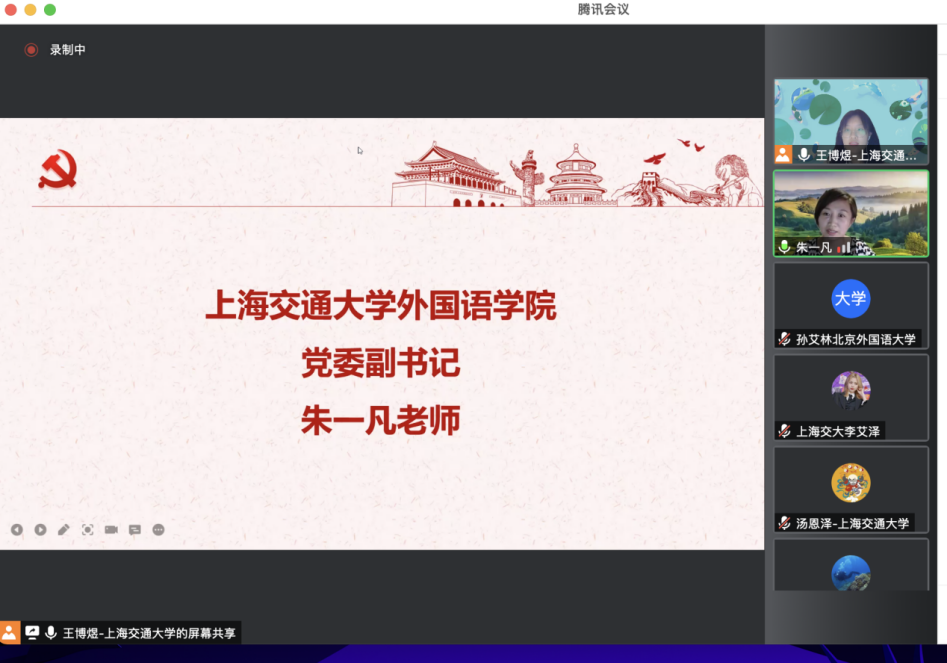Click the name label 上海交大李艾泽
Viewport: 947px width, 663px height.
click(838, 431)
